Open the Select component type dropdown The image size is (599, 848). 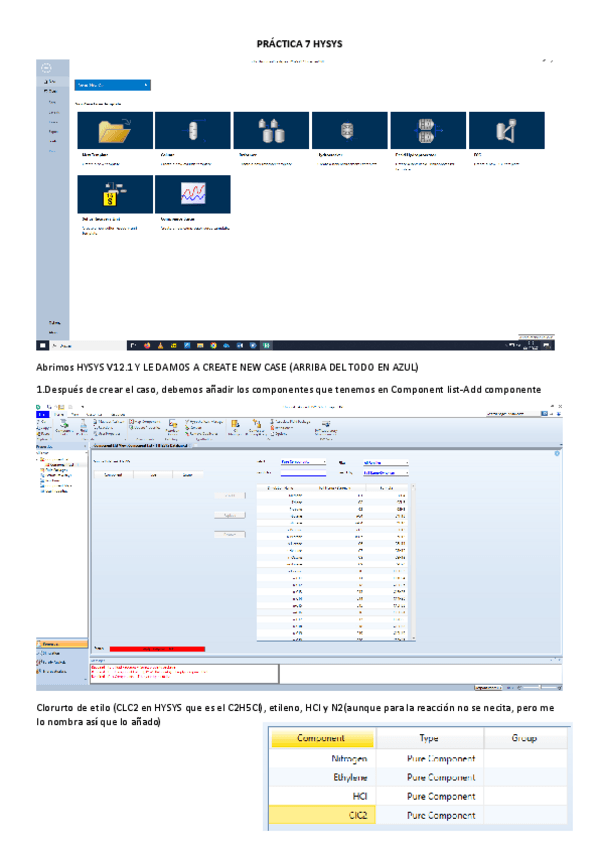coord(303,462)
